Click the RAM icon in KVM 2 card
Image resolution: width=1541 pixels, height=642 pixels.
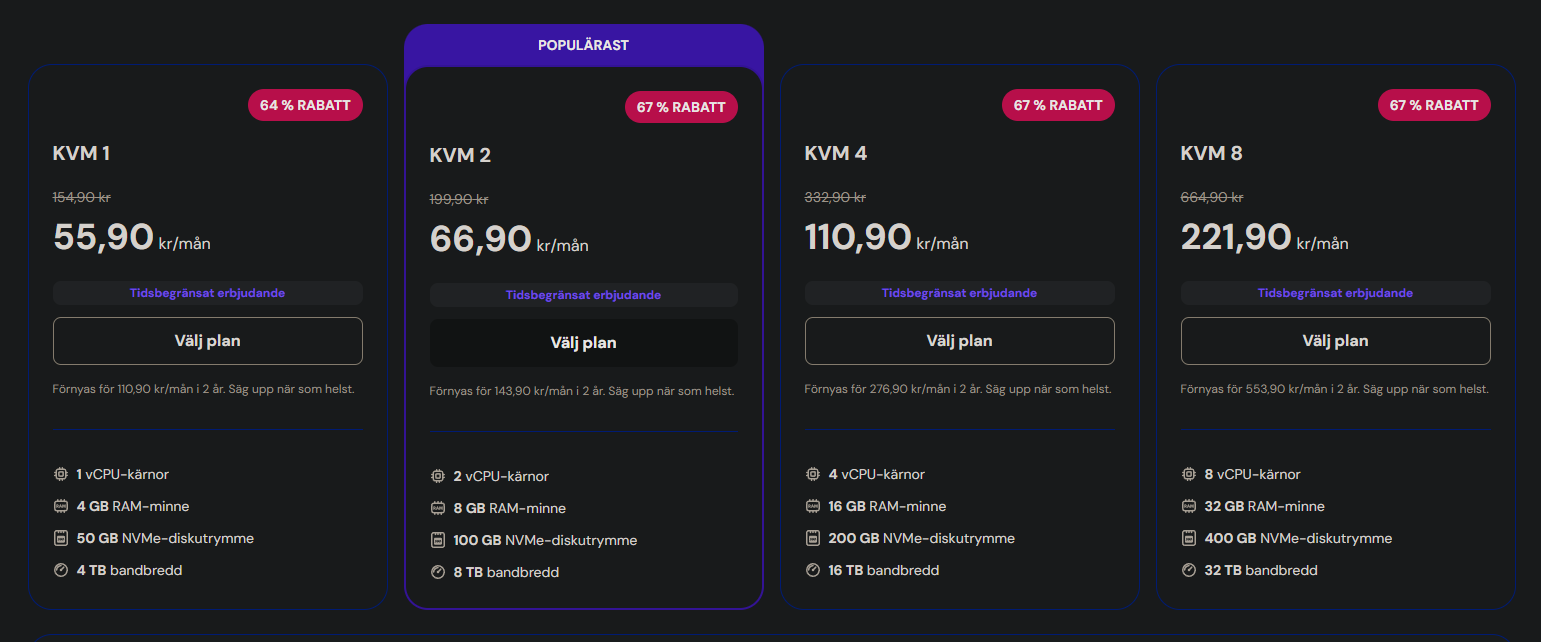pos(437,508)
